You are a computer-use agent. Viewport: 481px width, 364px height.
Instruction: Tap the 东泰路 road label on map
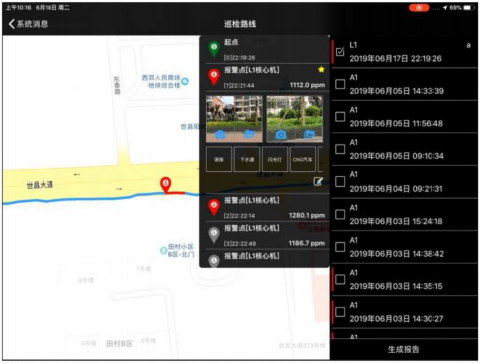click(117, 85)
